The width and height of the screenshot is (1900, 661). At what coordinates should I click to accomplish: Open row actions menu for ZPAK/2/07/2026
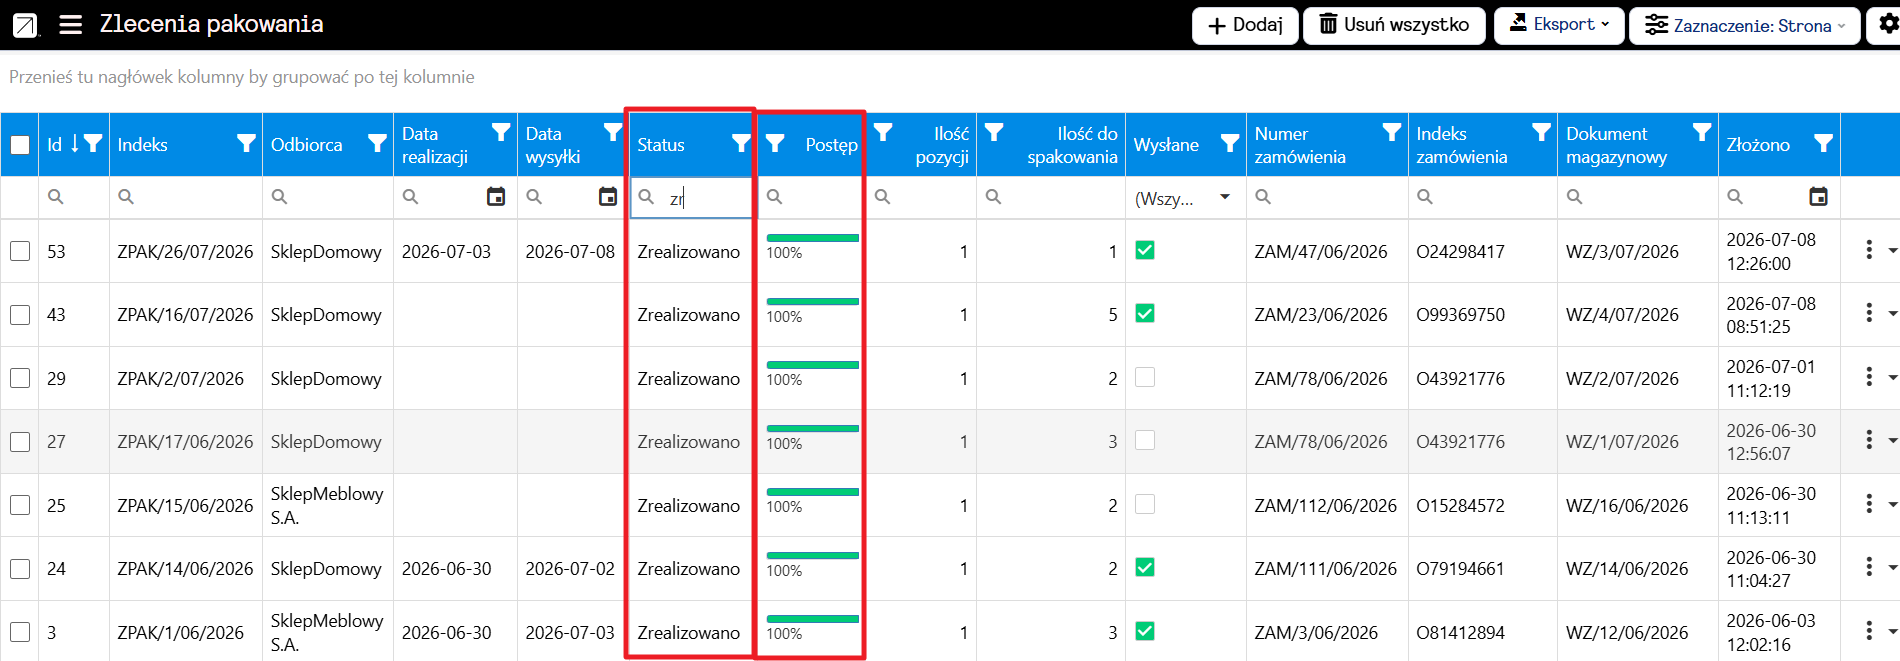(x=1869, y=377)
